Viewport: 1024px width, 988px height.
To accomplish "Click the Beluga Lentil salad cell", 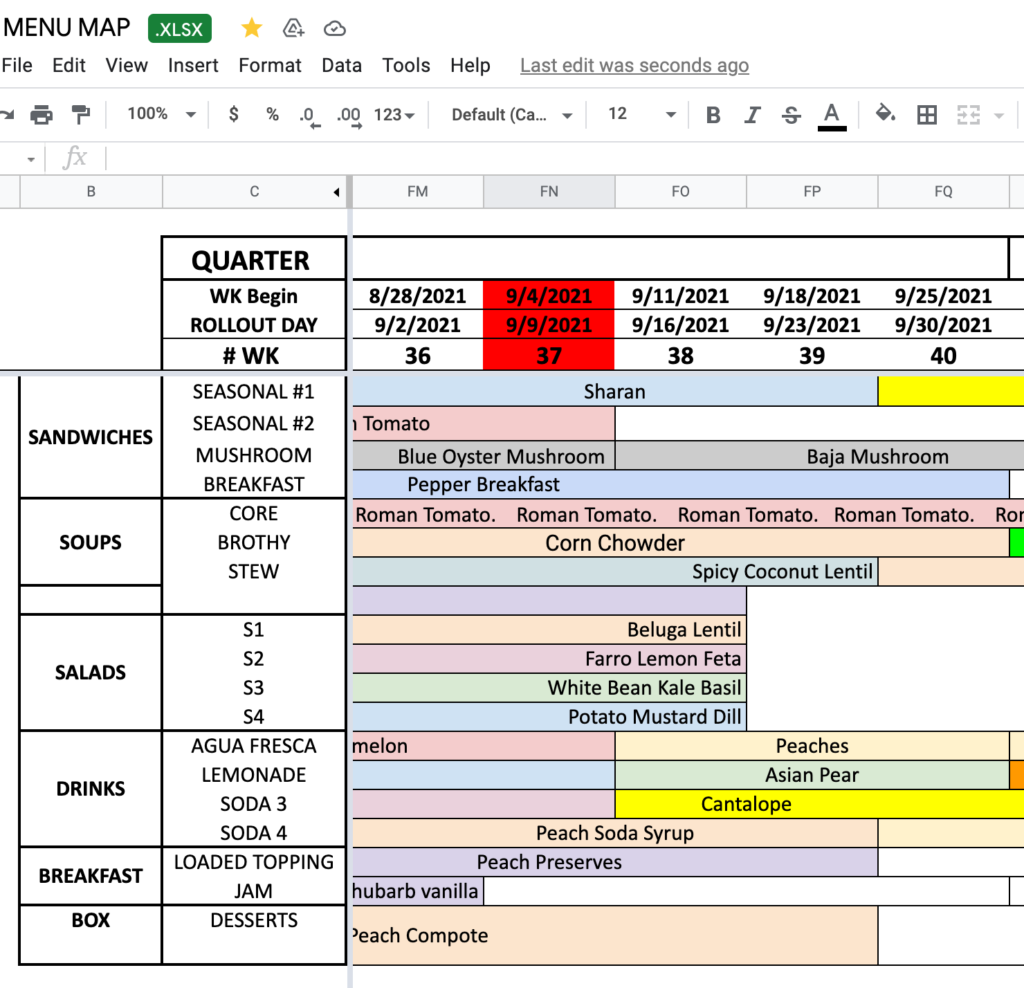I will tap(549, 629).
